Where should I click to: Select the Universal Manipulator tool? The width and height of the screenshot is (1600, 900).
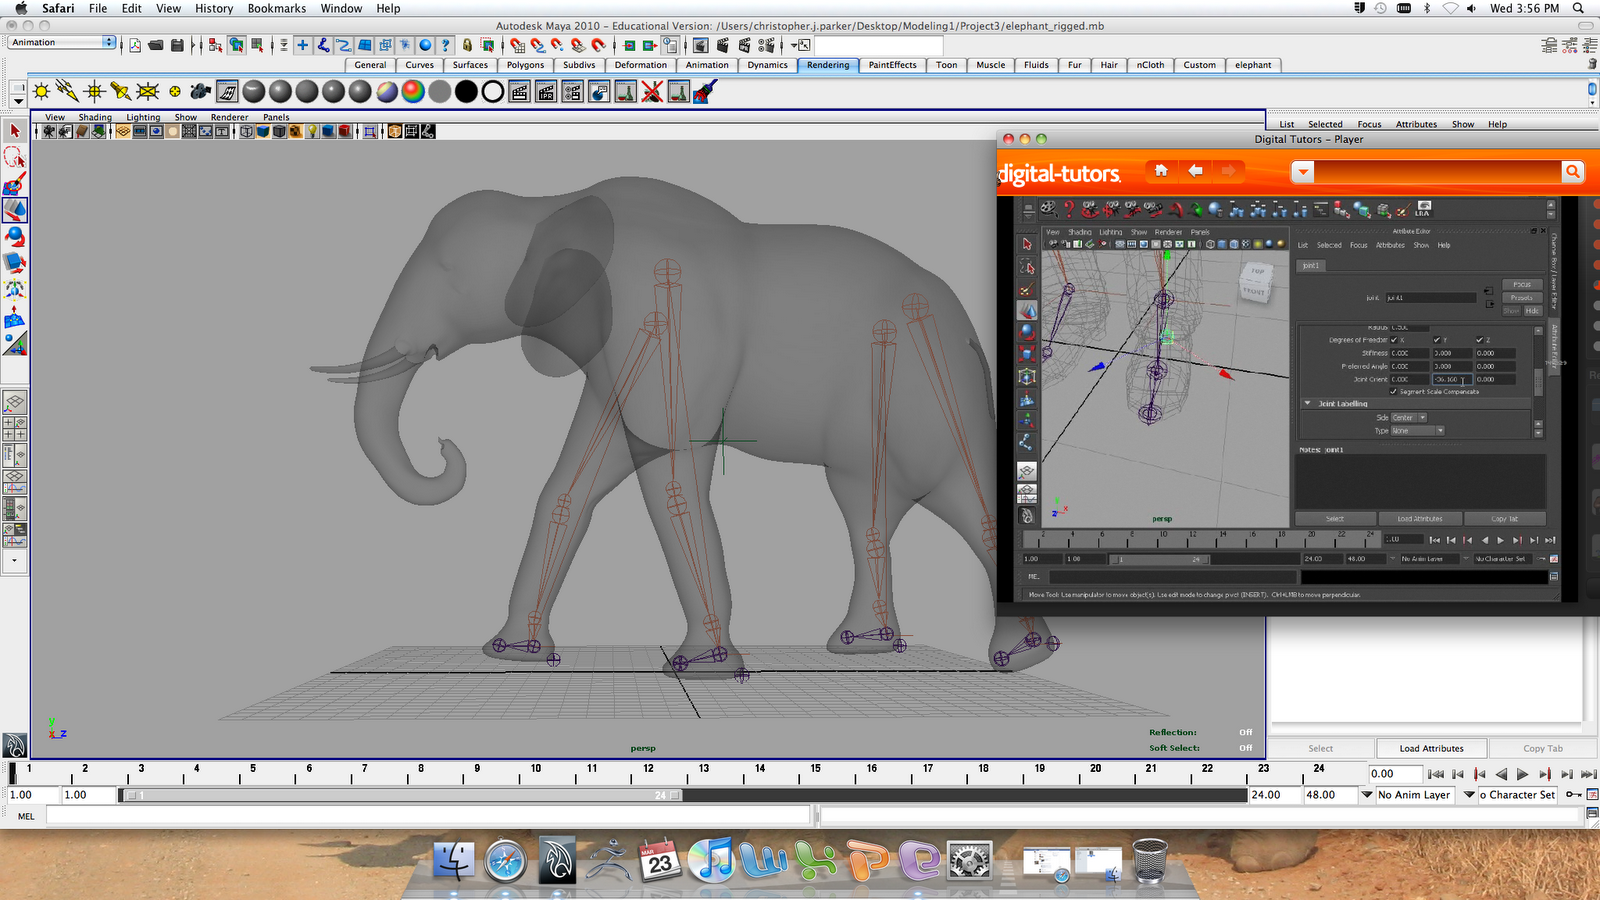click(x=15, y=289)
